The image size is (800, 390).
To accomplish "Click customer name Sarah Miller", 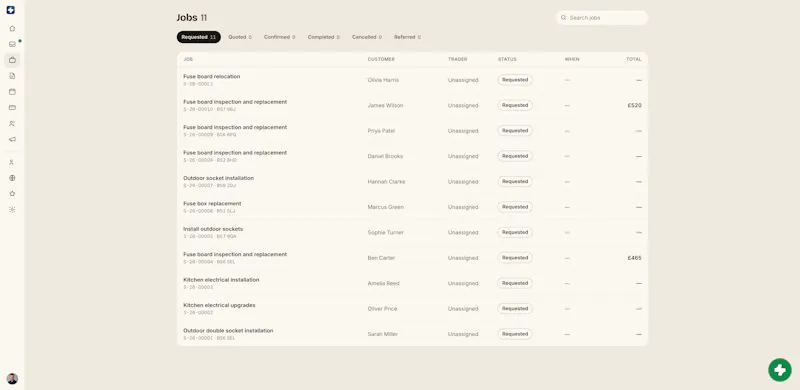I will (x=383, y=334).
